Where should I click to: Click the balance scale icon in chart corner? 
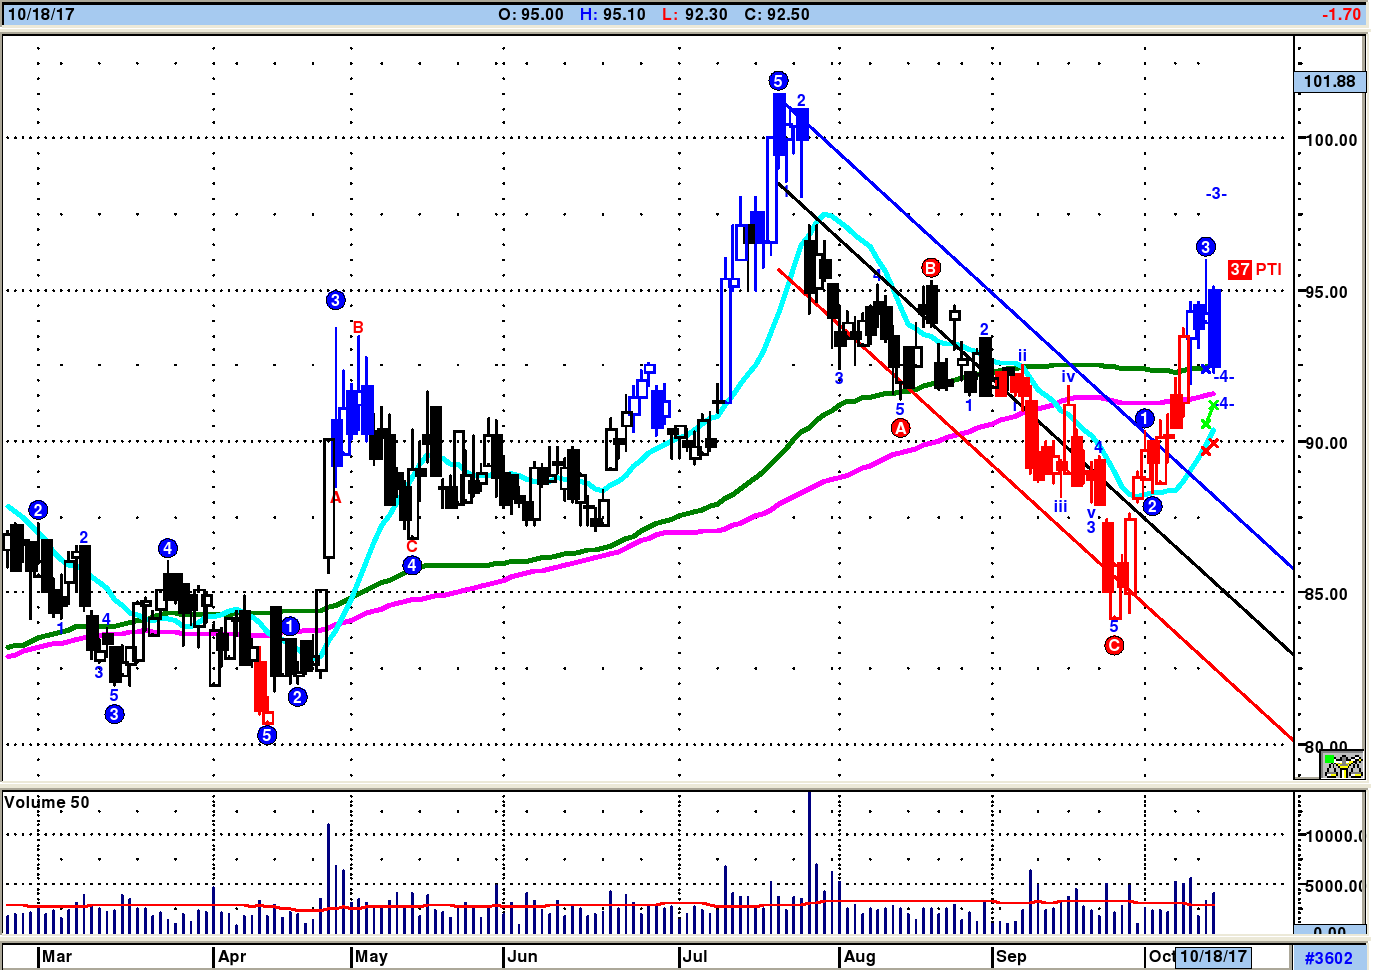pos(1343,766)
